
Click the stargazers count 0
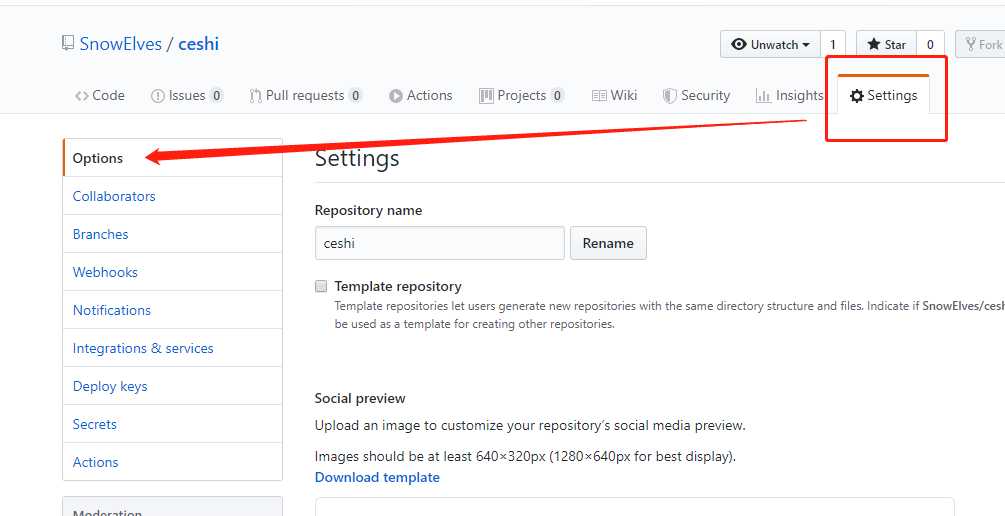click(930, 44)
